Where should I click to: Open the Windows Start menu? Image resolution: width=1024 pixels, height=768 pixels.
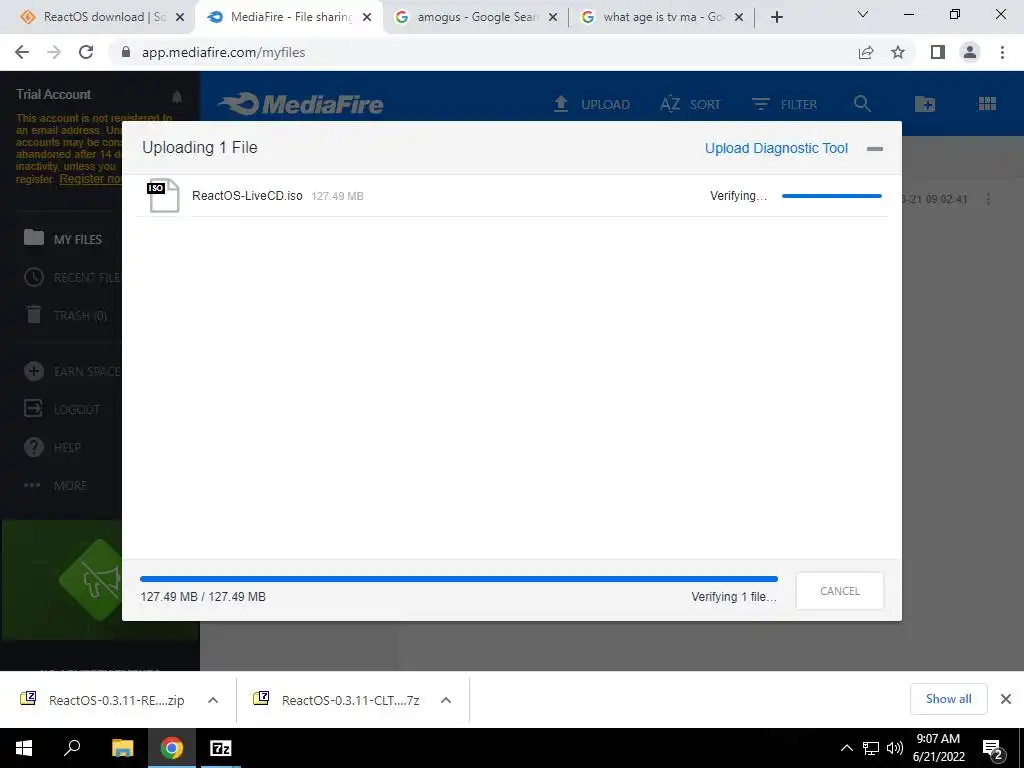point(24,748)
